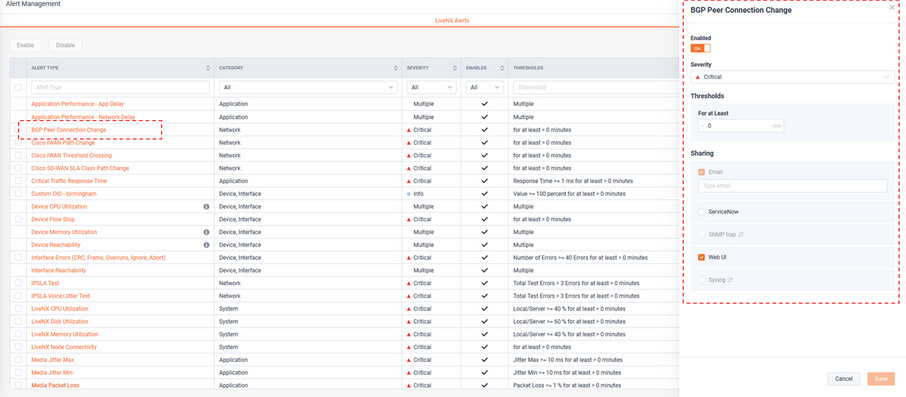Close the BGP Peer Connection Change panel
The width and height of the screenshot is (906, 397).
[x=892, y=8]
